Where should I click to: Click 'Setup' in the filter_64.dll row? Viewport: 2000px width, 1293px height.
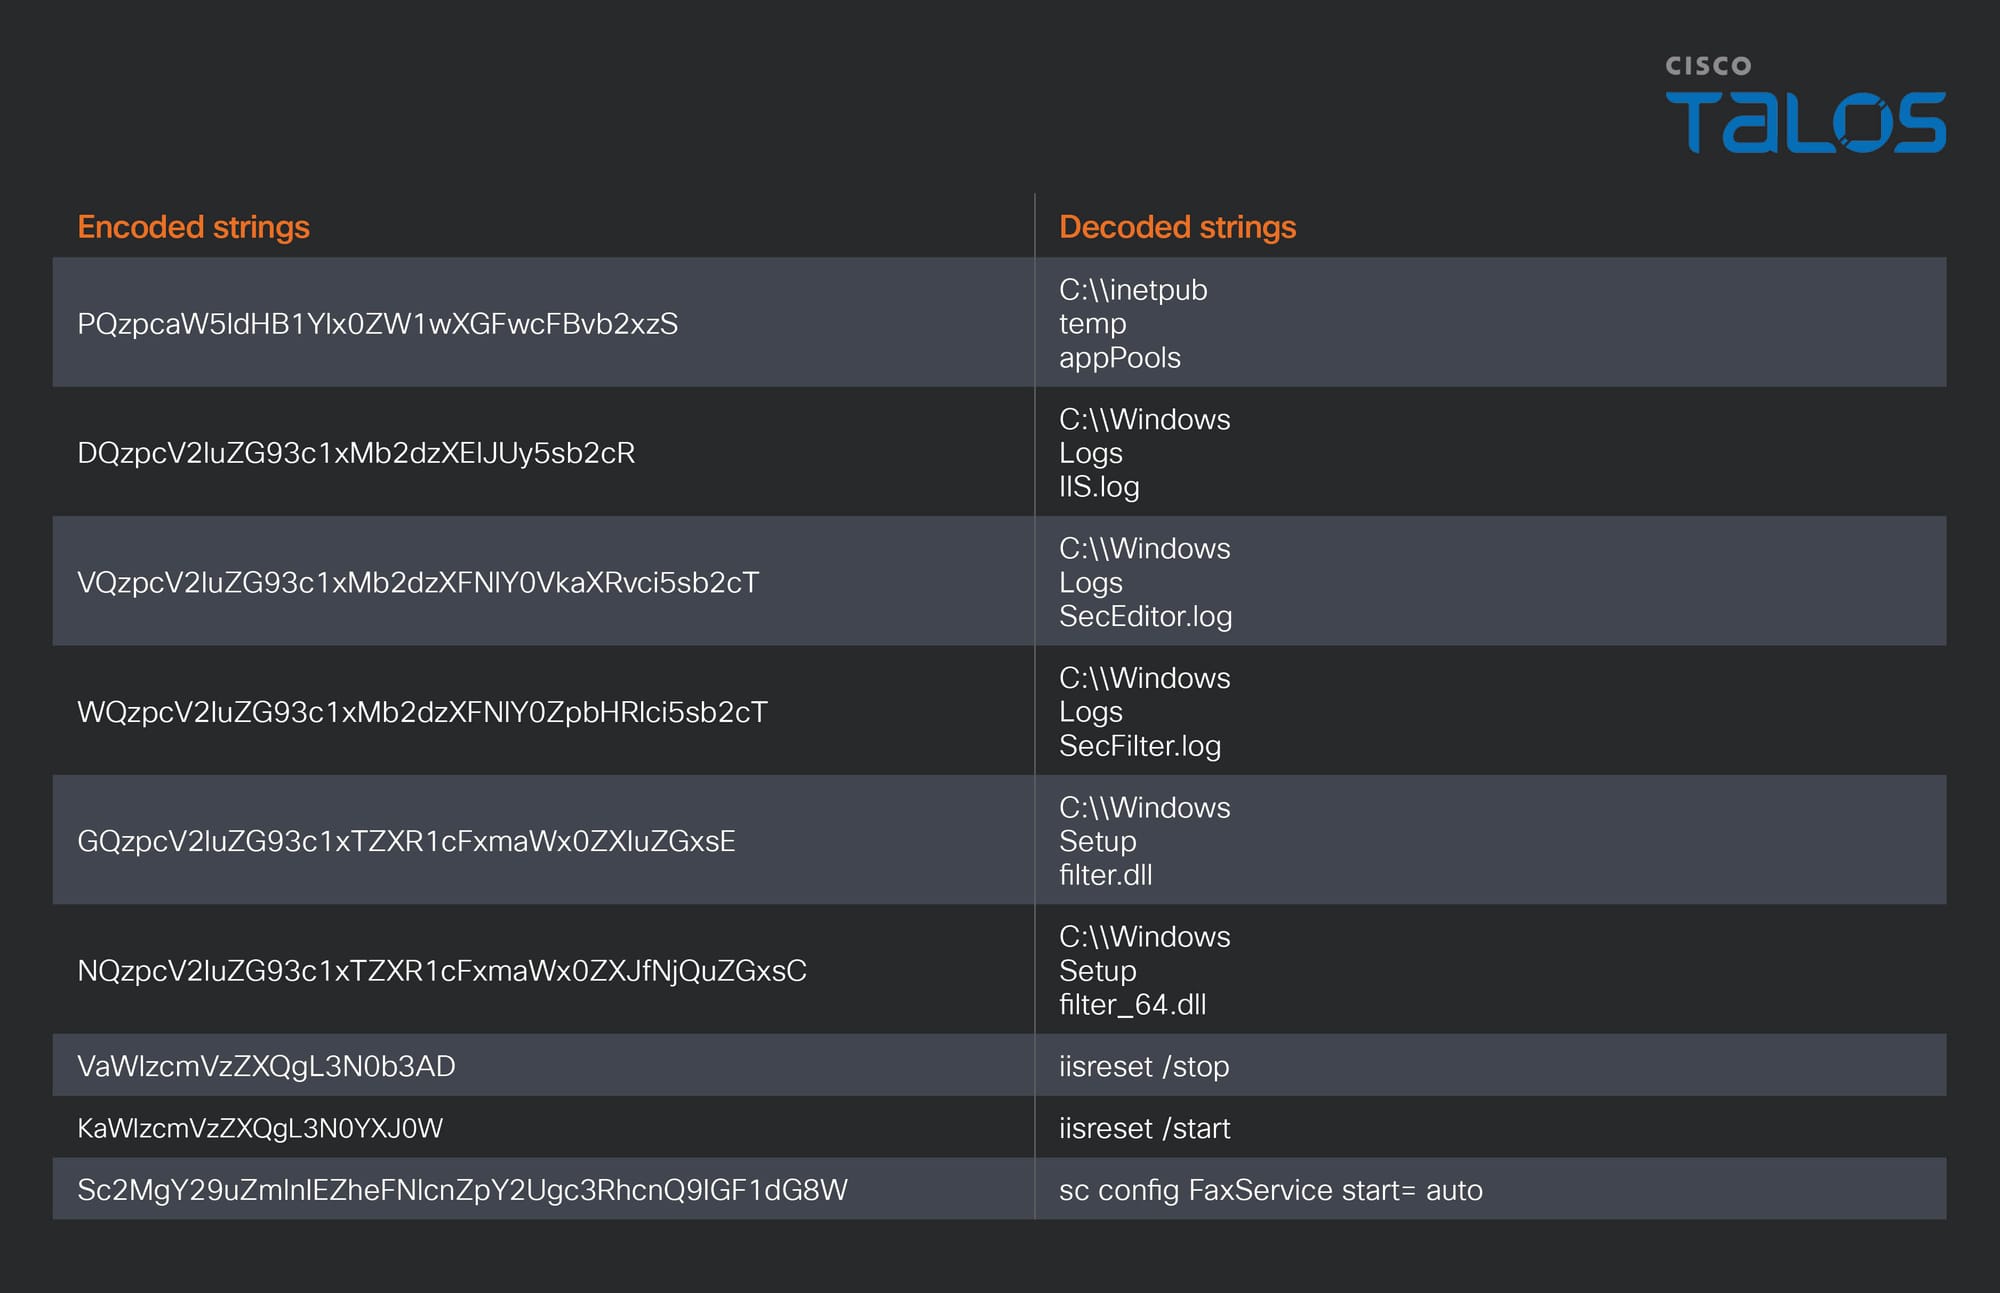1098,971
